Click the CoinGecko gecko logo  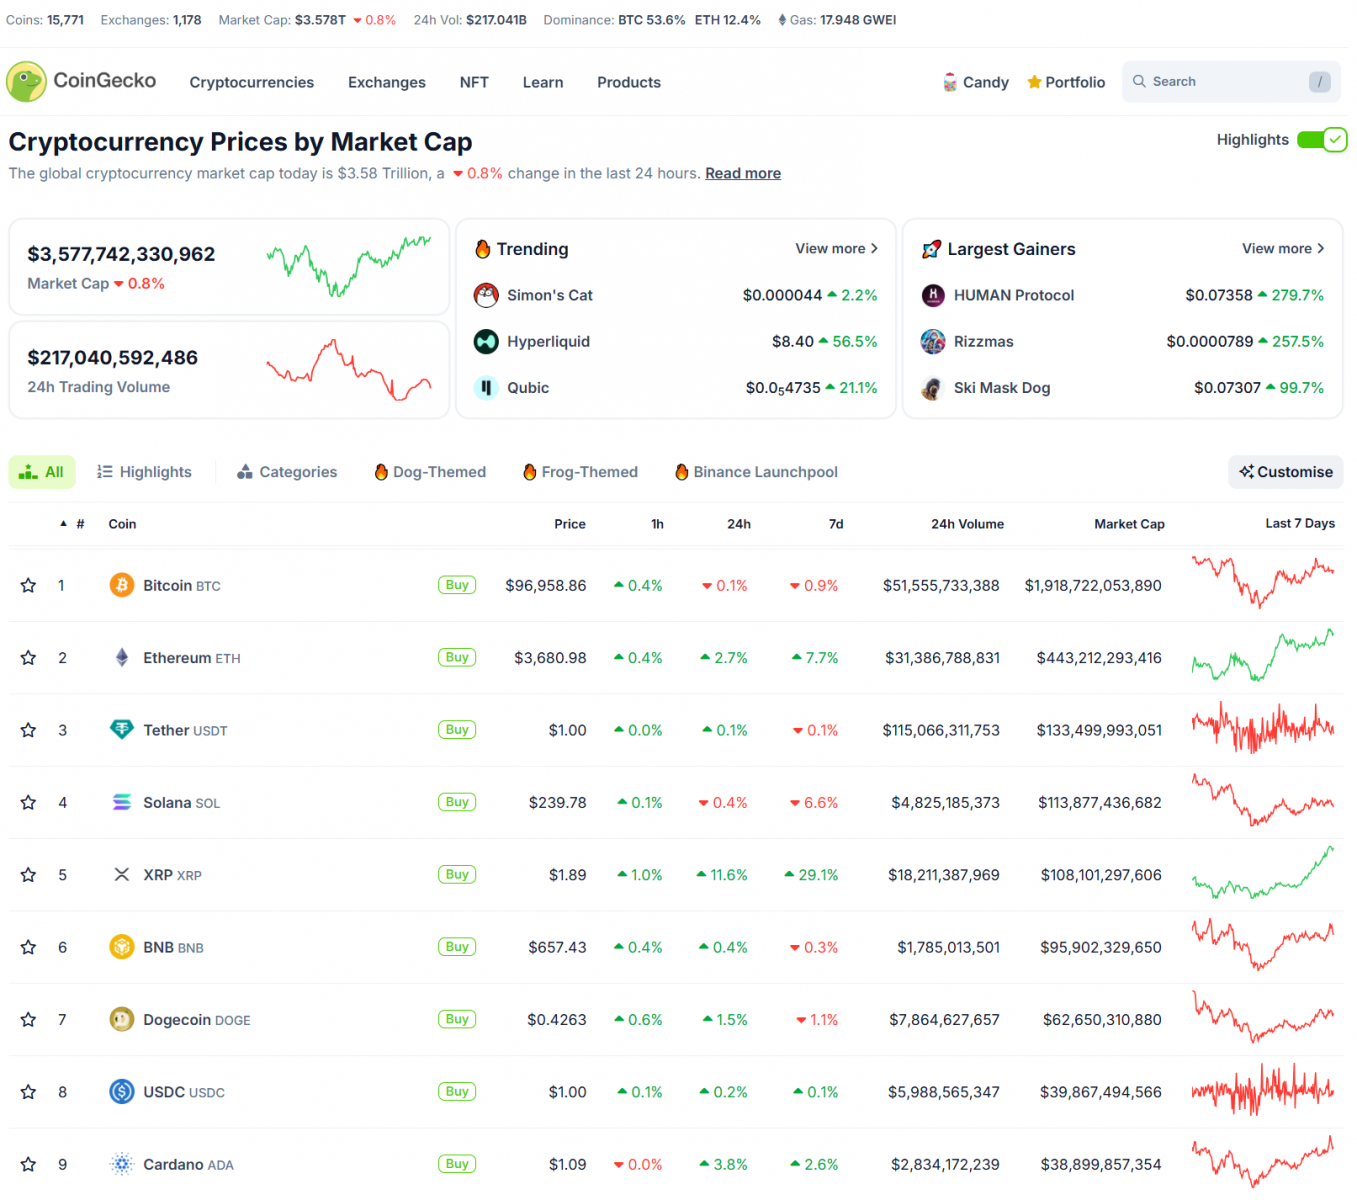27,82
